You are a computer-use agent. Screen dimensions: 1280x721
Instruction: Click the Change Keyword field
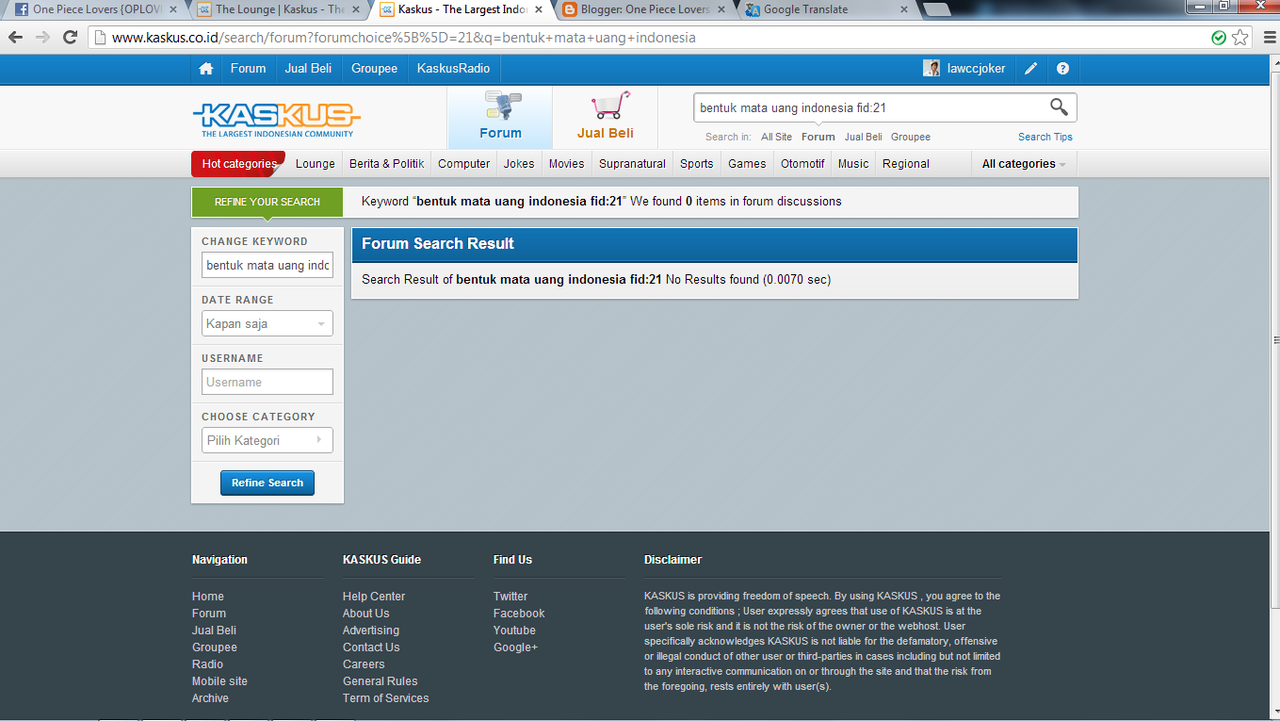pyautogui.click(x=267, y=265)
